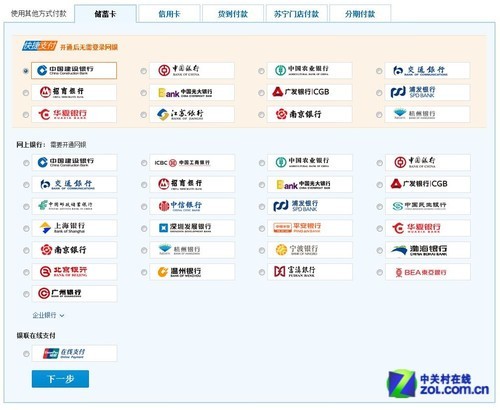
Task: Pick the 温州银行 logo
Action: (192, 272)
